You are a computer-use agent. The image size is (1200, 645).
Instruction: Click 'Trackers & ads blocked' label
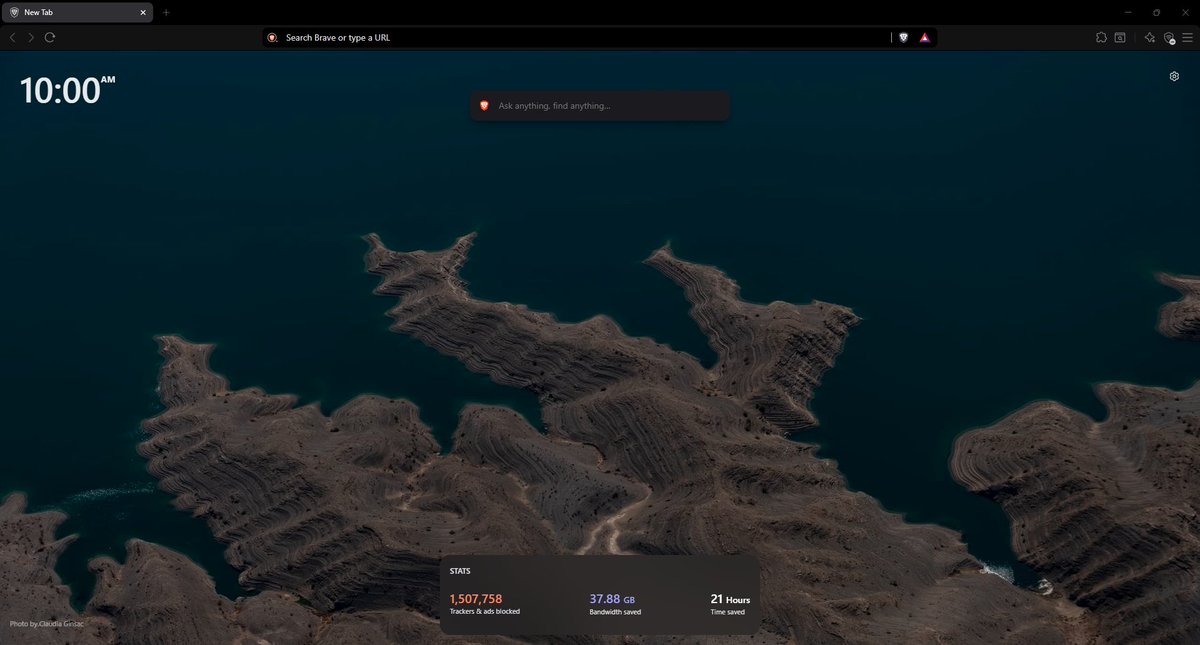[485, 611]
